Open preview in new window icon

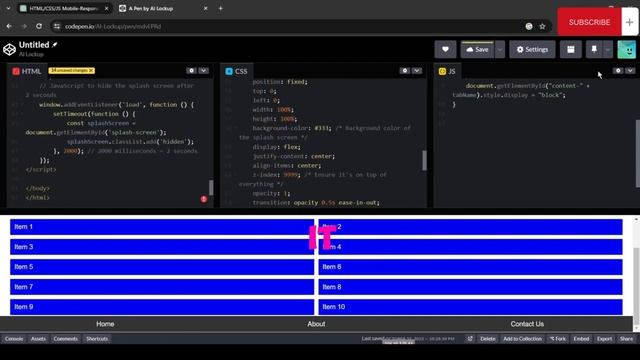pyautogui.click(x=470, y=338)
